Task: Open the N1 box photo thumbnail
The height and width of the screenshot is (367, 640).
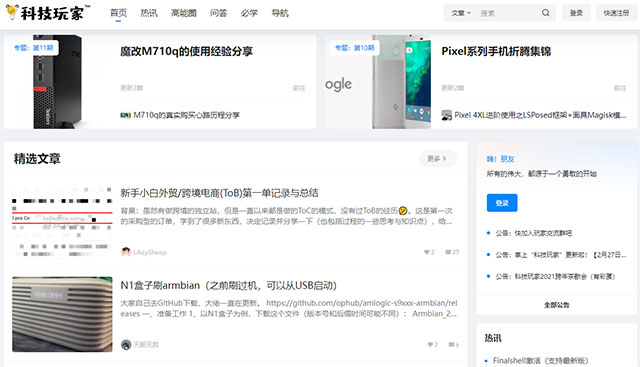Action: coord(62,314)
